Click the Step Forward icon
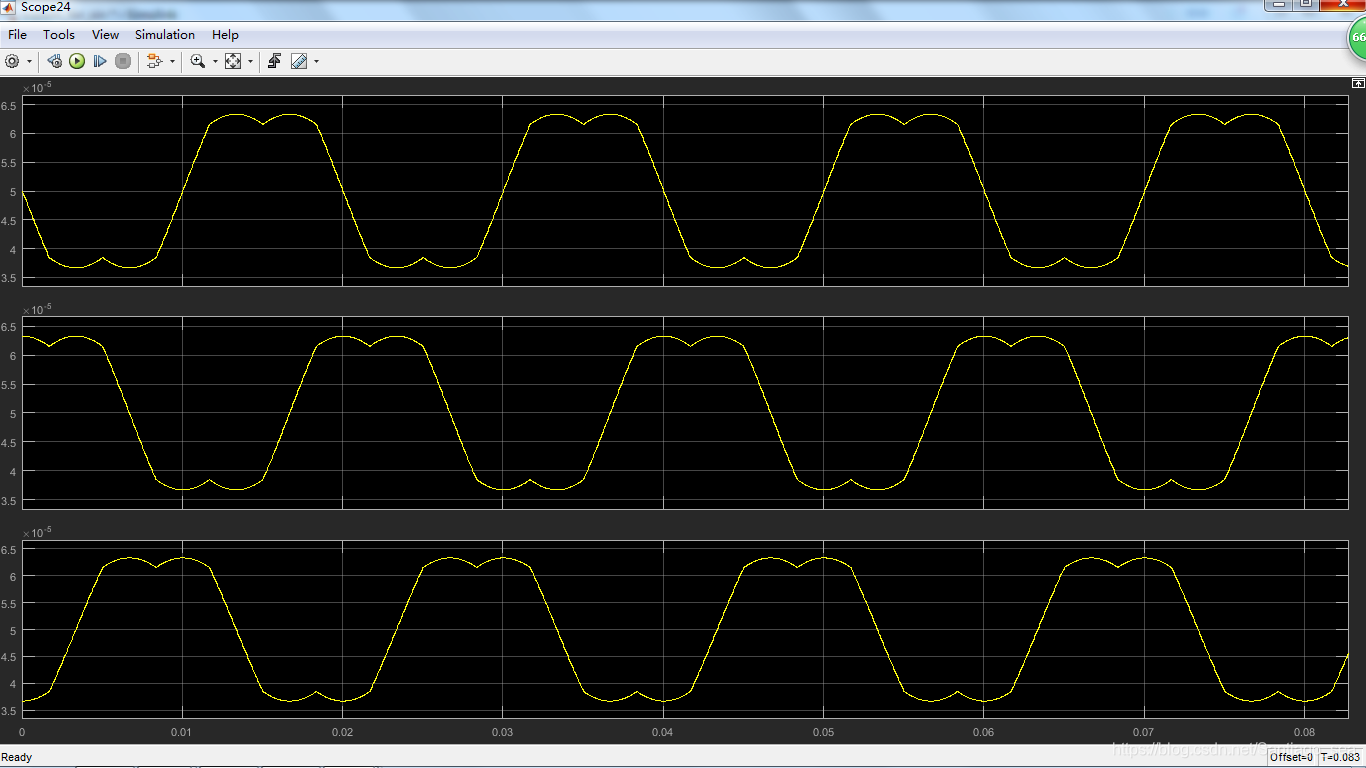Image resolution: width=1366 pixels, height=768 pixels. pos(100,61)
